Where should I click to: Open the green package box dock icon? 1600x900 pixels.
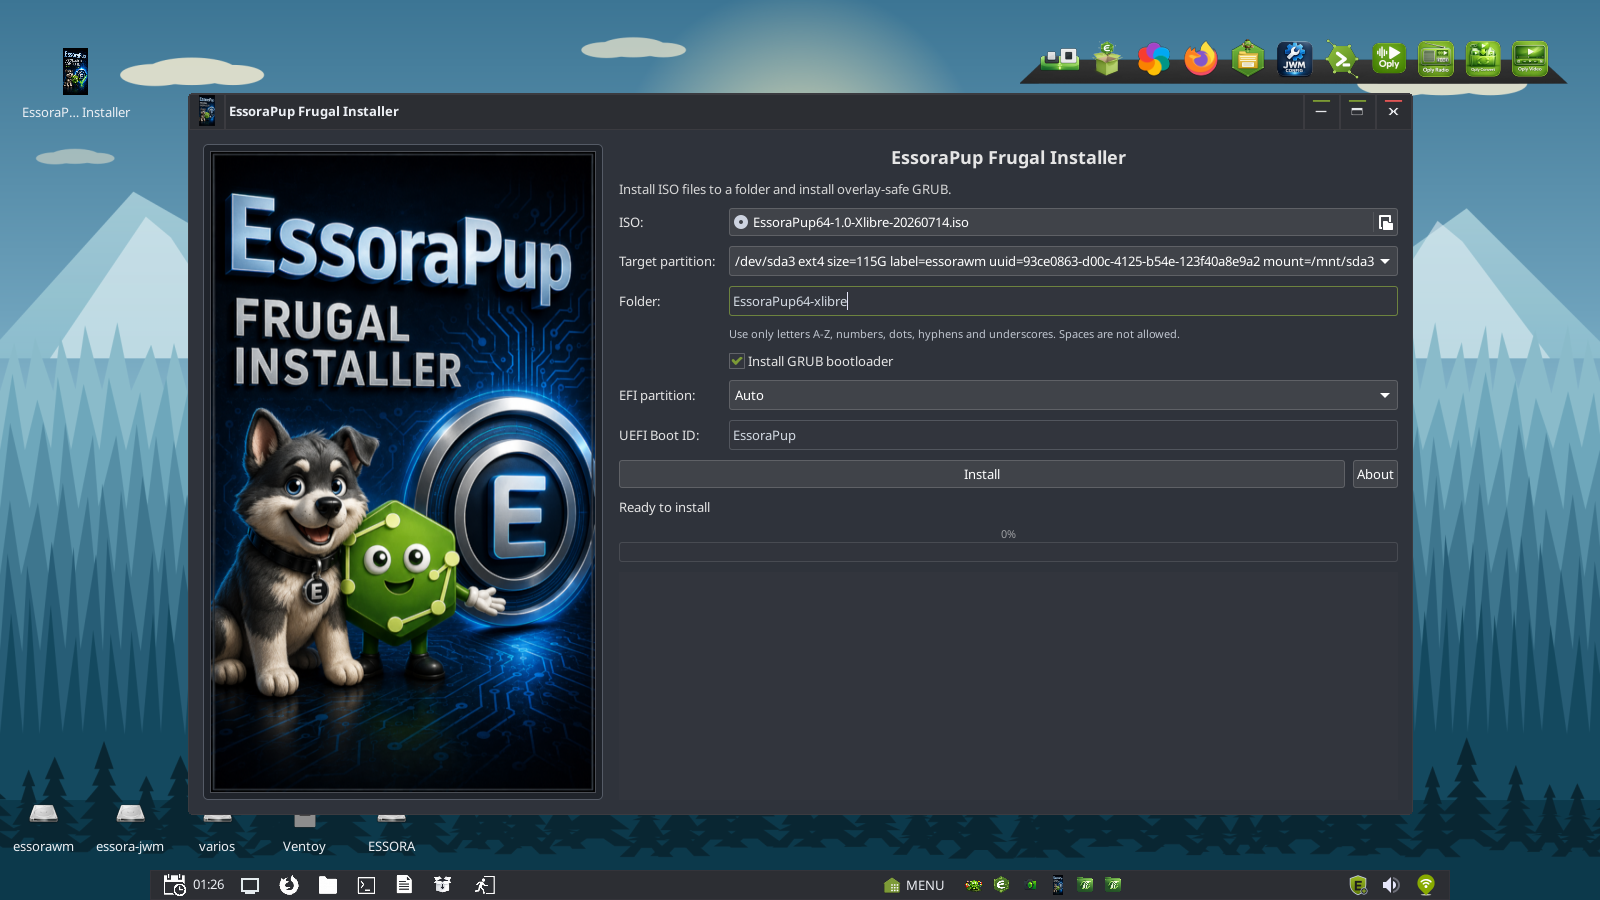tap(1106, 60)
